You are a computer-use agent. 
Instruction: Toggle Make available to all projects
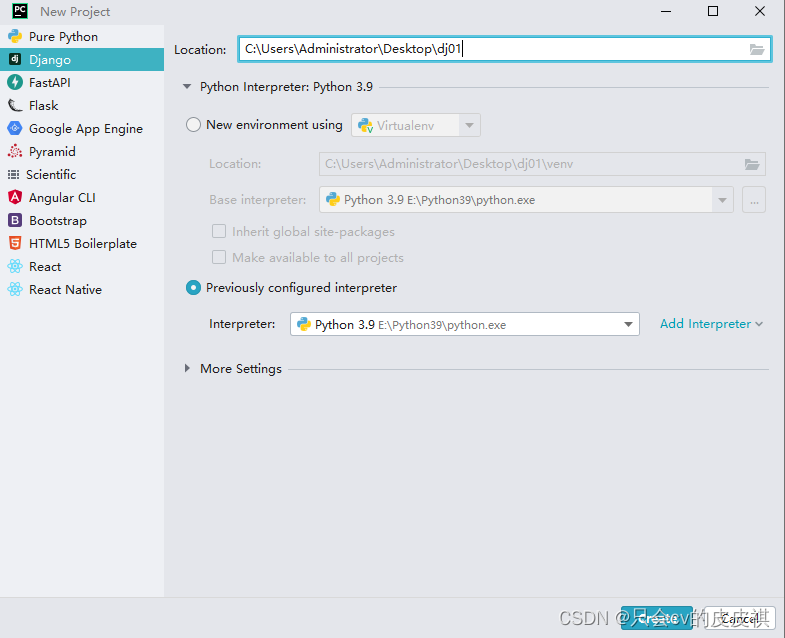pos(219,257)
